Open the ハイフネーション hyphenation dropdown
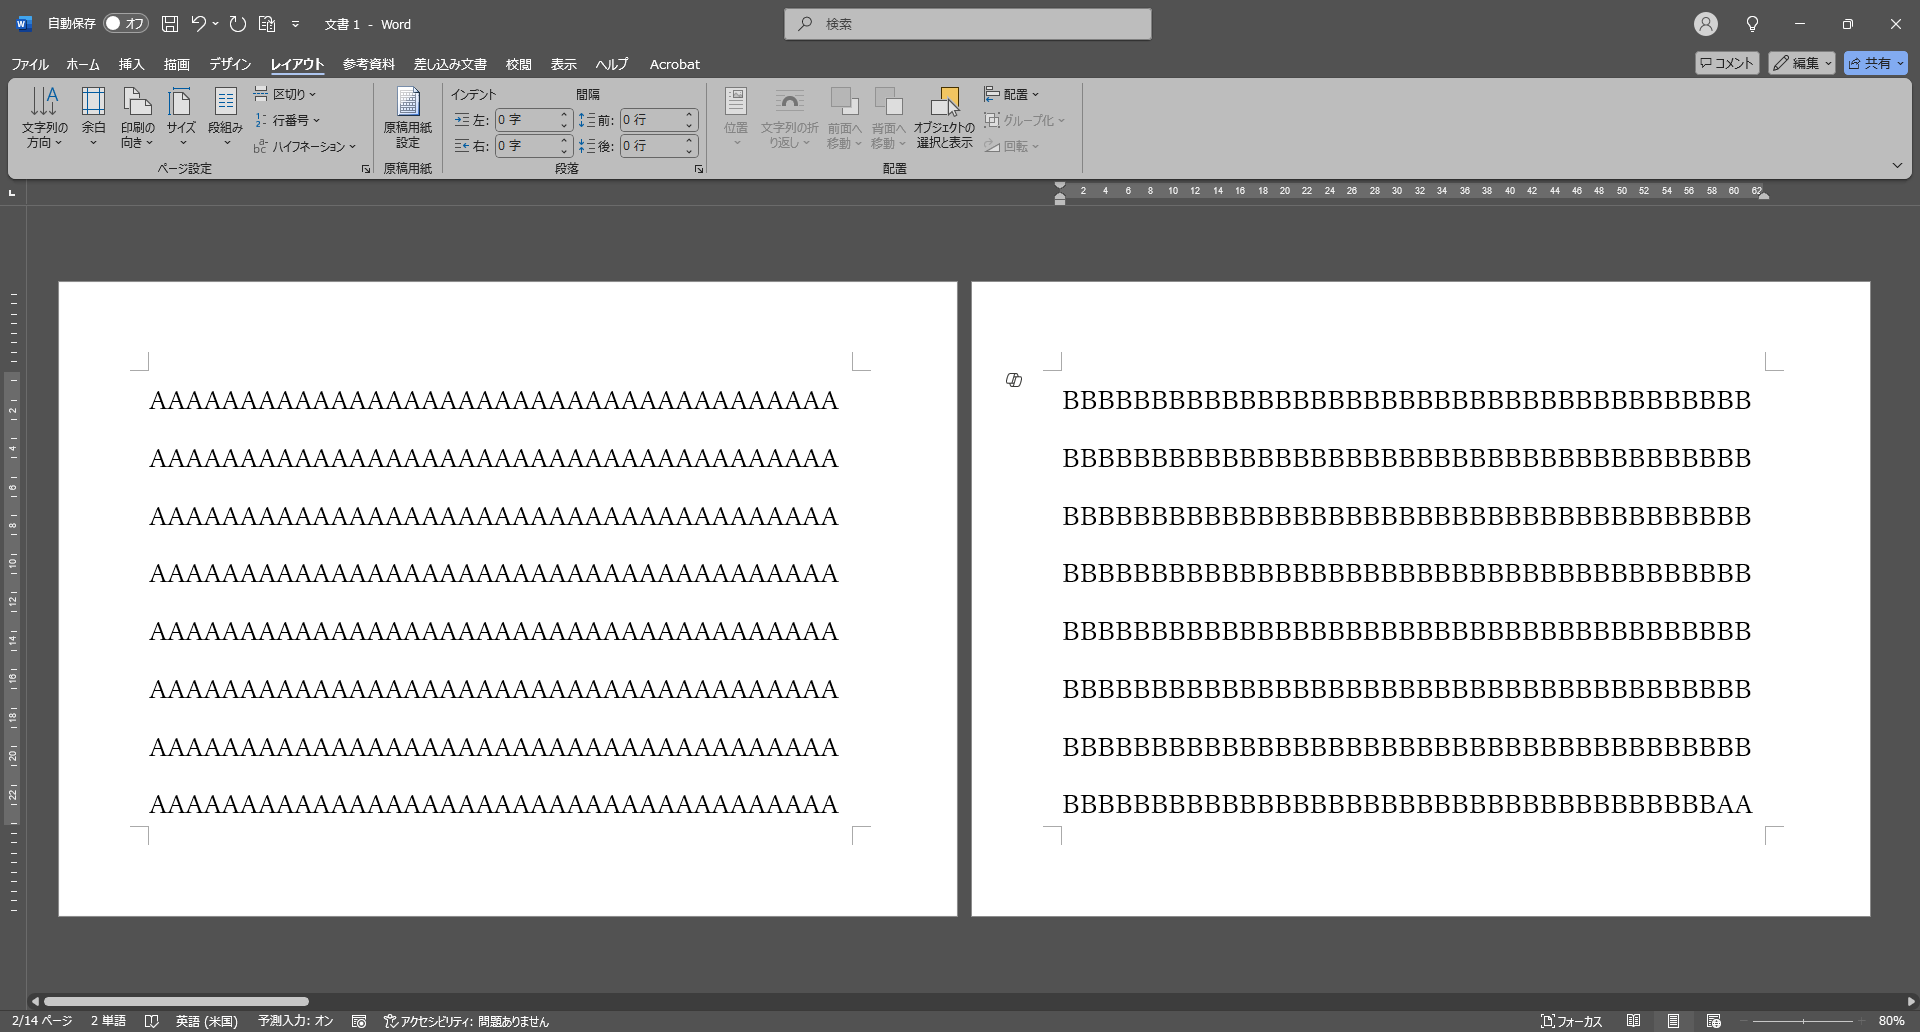The height and width of the screenshot is (1032, 1920). [x=305, y=146]
